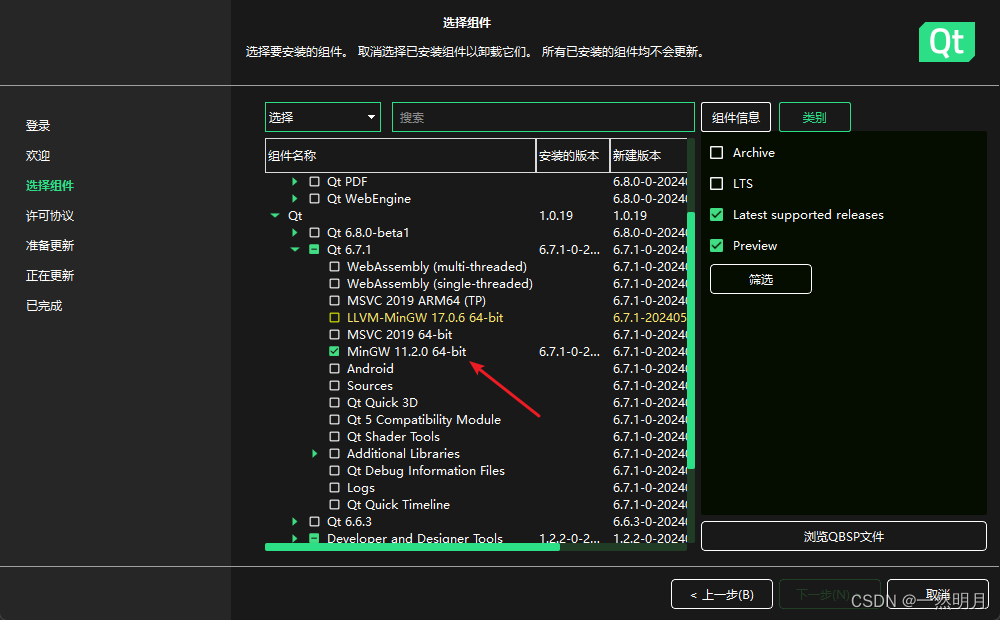Enable the Archive category checkbox
Image resolution: width=1000 pixels, height=620 pixels.
point(717,153)
